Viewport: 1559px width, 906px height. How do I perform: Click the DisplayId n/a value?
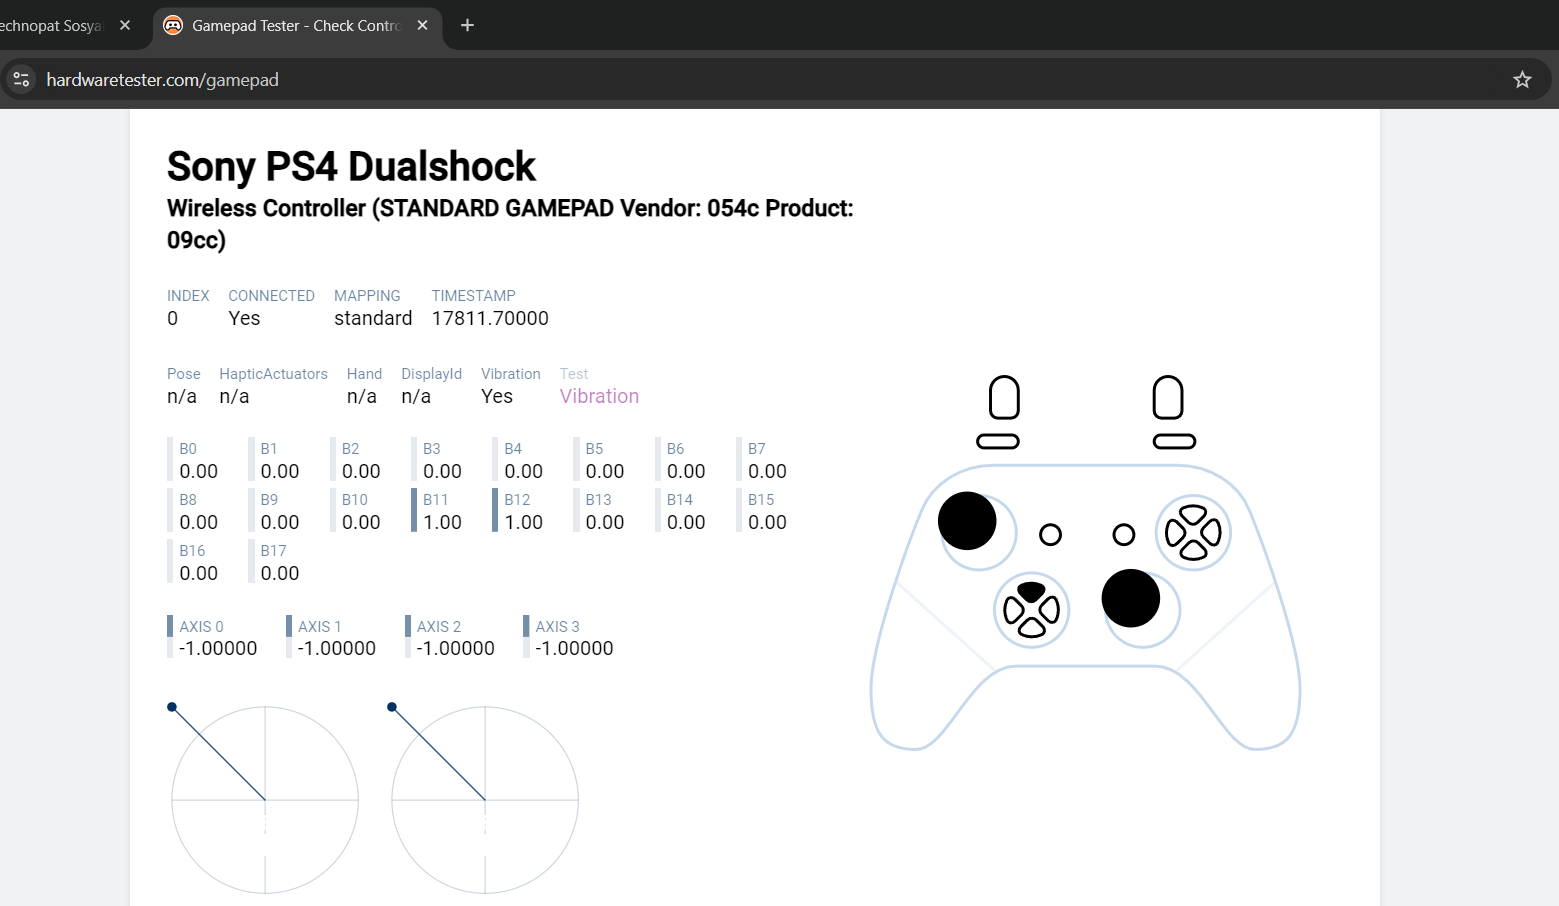416,396
